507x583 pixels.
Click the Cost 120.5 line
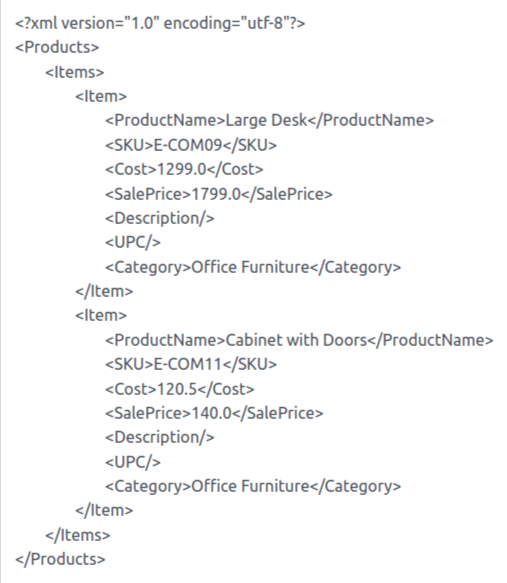click(180, 389)
